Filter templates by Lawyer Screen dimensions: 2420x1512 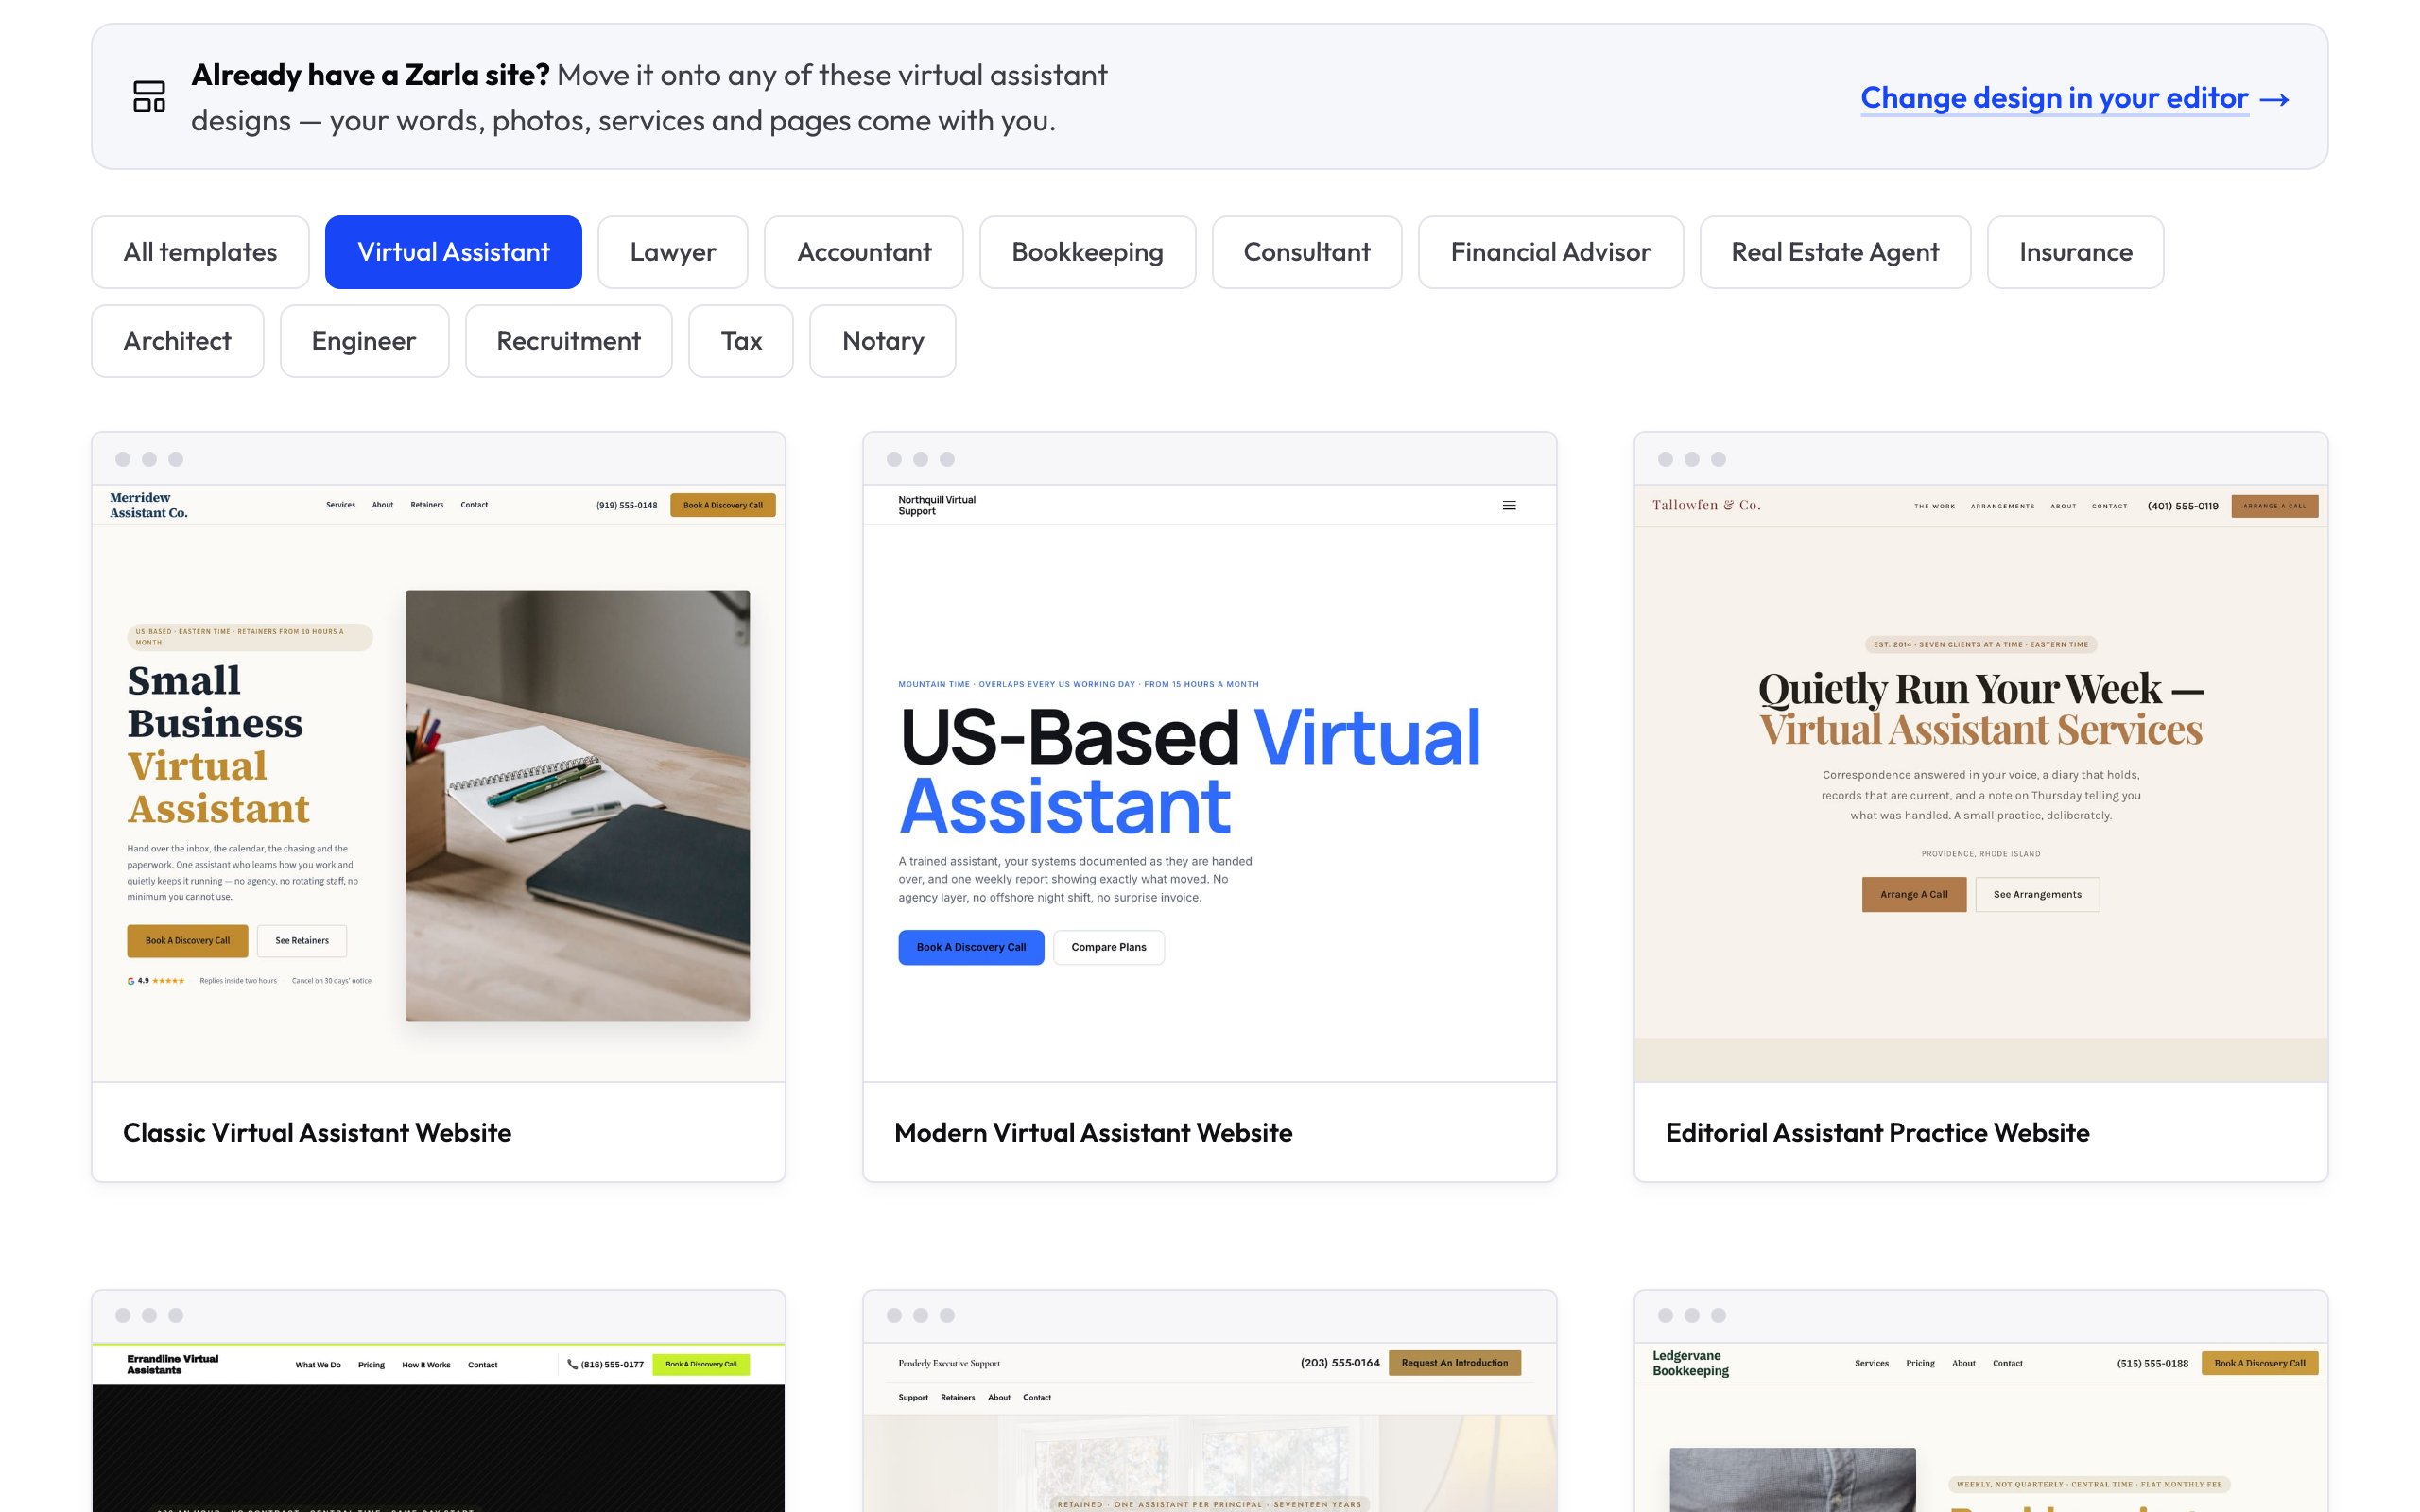(x=673, y=252)
